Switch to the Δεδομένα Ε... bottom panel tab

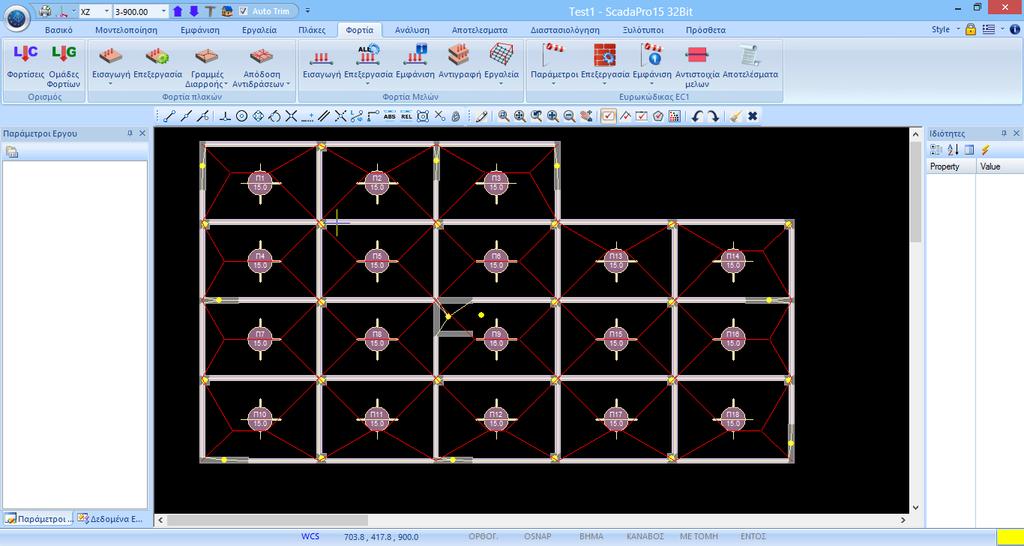pyautogui.click(x=111, y=519)
